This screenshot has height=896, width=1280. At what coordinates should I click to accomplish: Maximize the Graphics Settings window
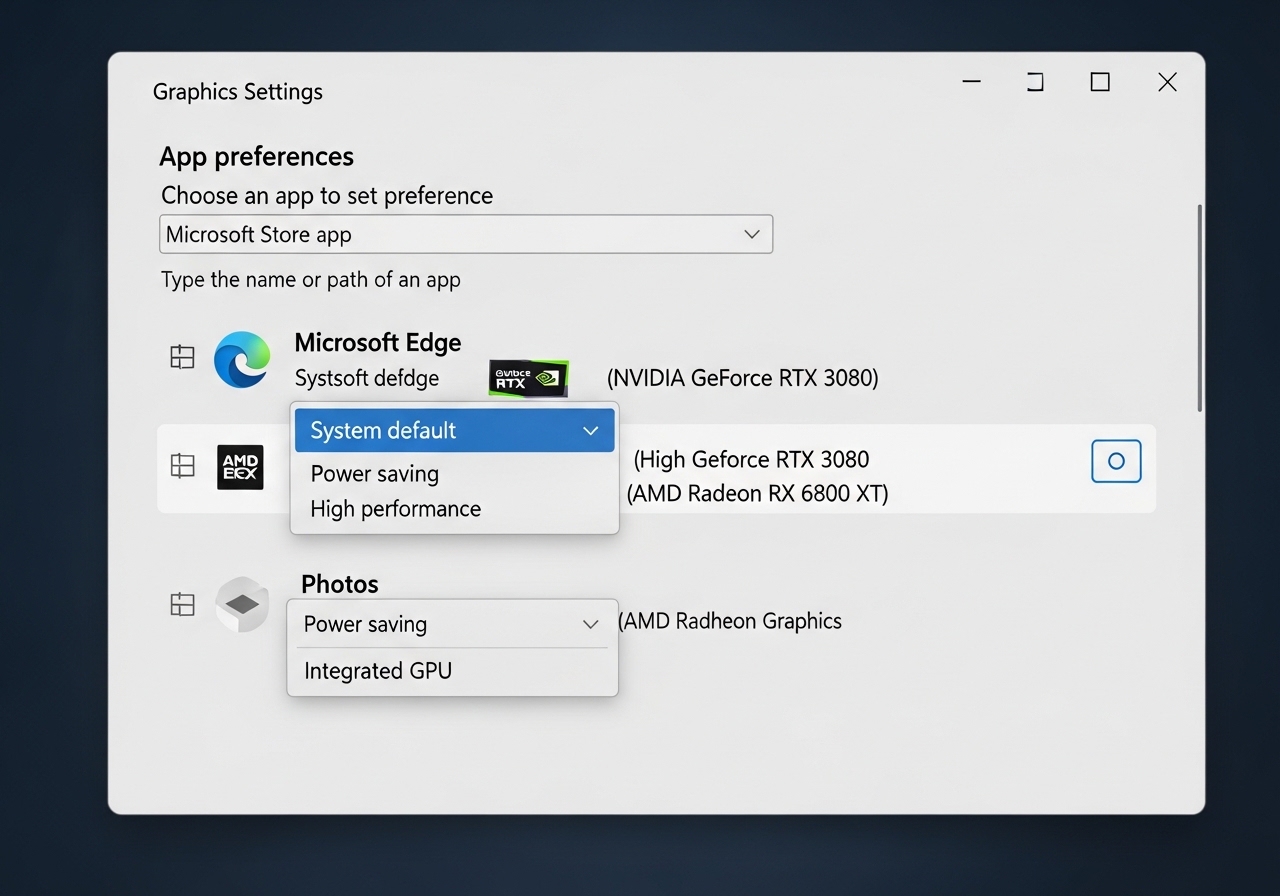[1100, 82]
